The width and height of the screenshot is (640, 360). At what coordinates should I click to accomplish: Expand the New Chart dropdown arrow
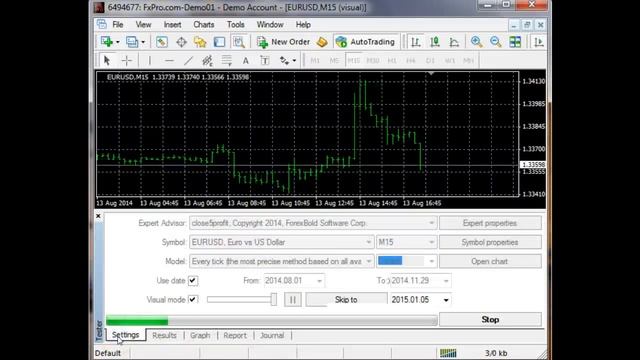pyautogui.click(x=118, y=42)
